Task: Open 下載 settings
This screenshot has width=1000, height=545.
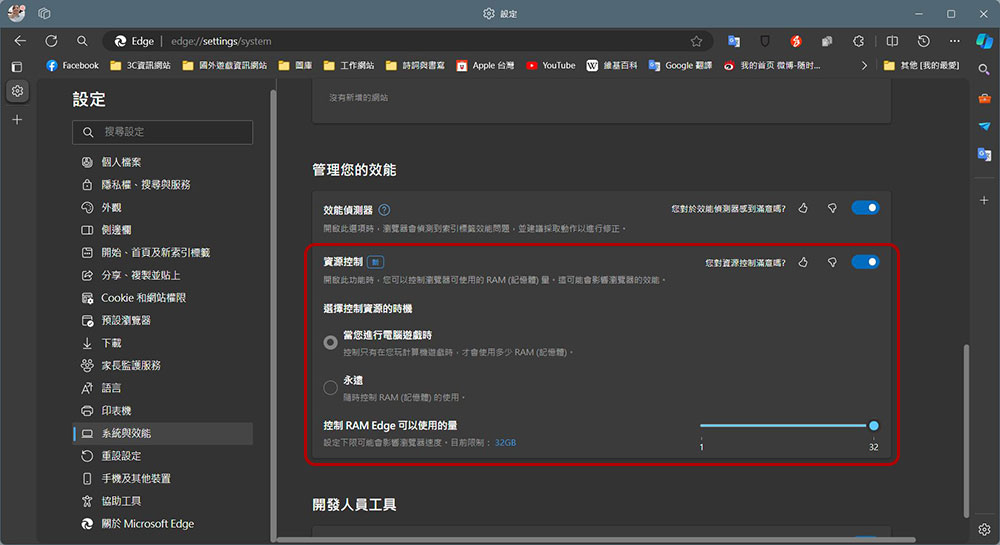Action: click(163, 343)
